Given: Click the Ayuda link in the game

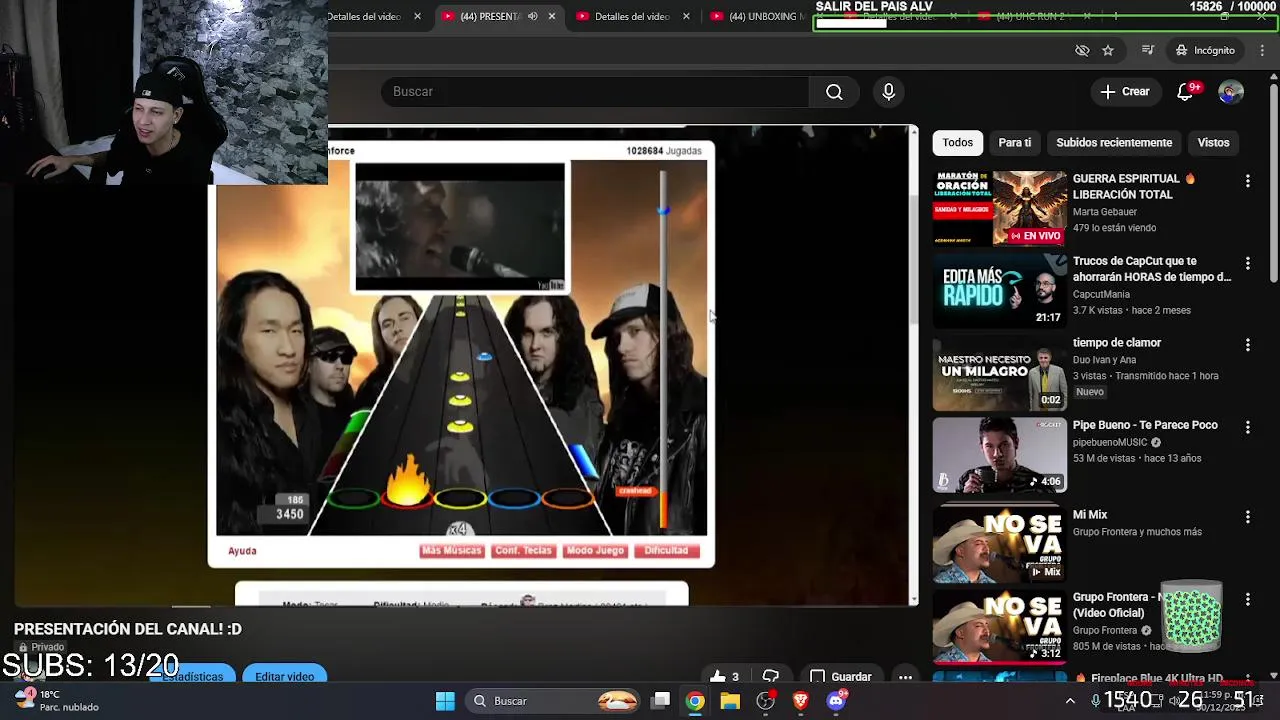Looking at the screenshot, I should pyautogui.click(x=242, y=551).
